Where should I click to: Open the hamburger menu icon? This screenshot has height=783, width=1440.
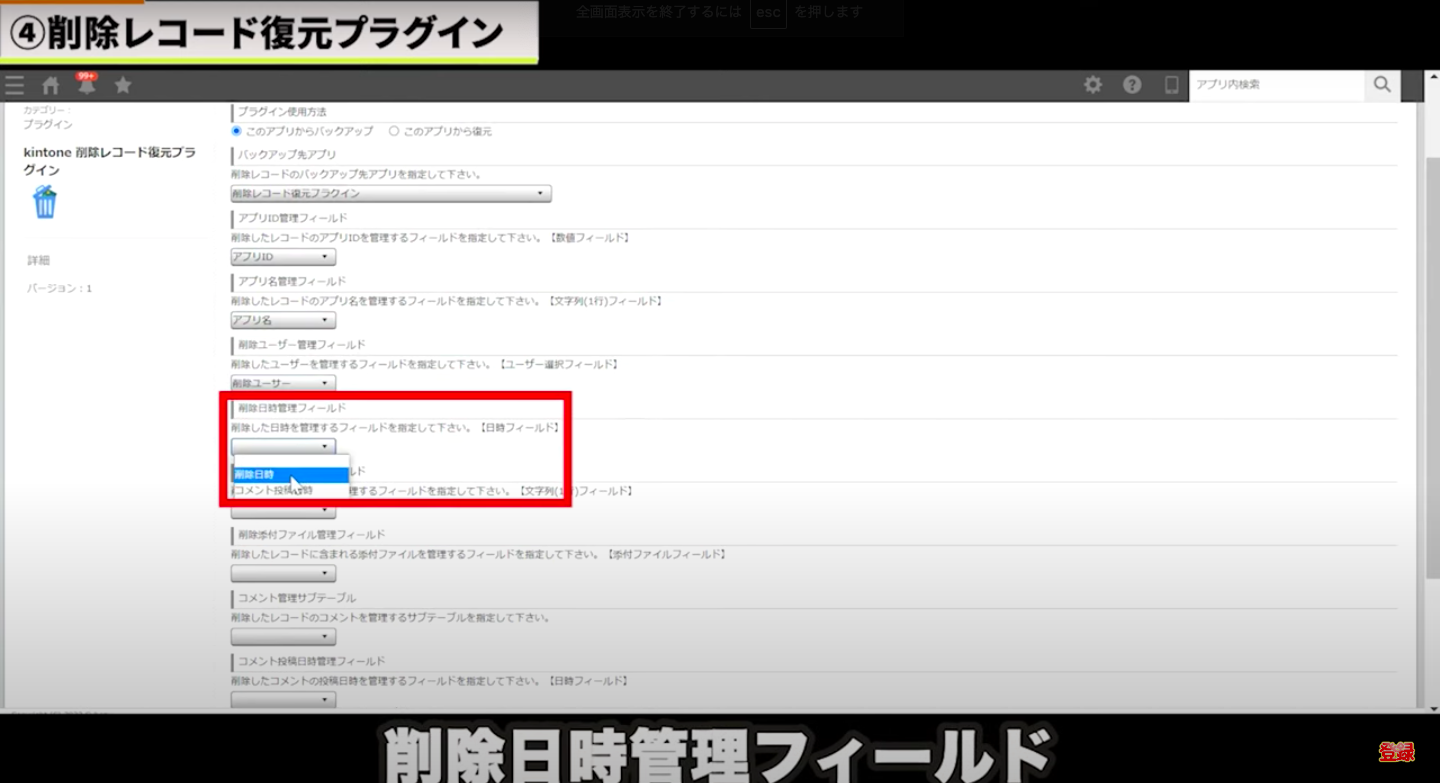tap(14, 86)
